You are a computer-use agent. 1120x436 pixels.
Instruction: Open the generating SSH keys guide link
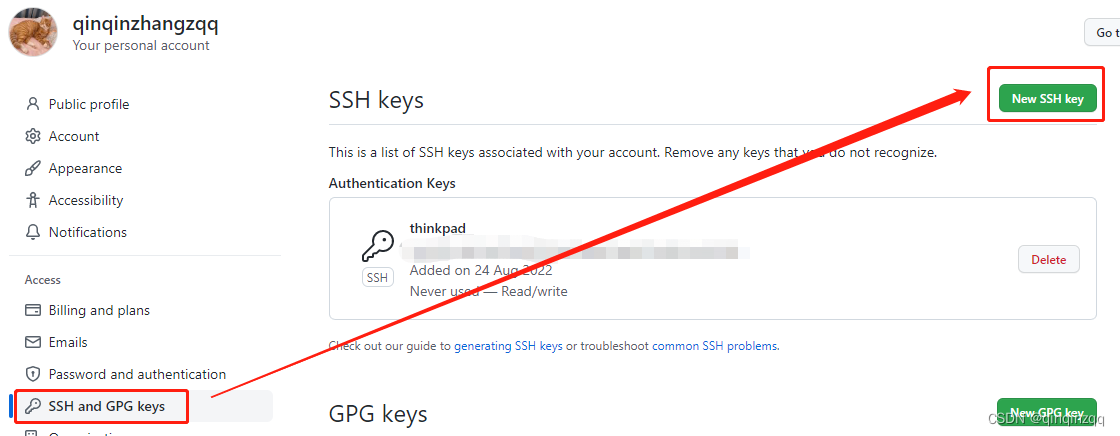coord(509,346)
